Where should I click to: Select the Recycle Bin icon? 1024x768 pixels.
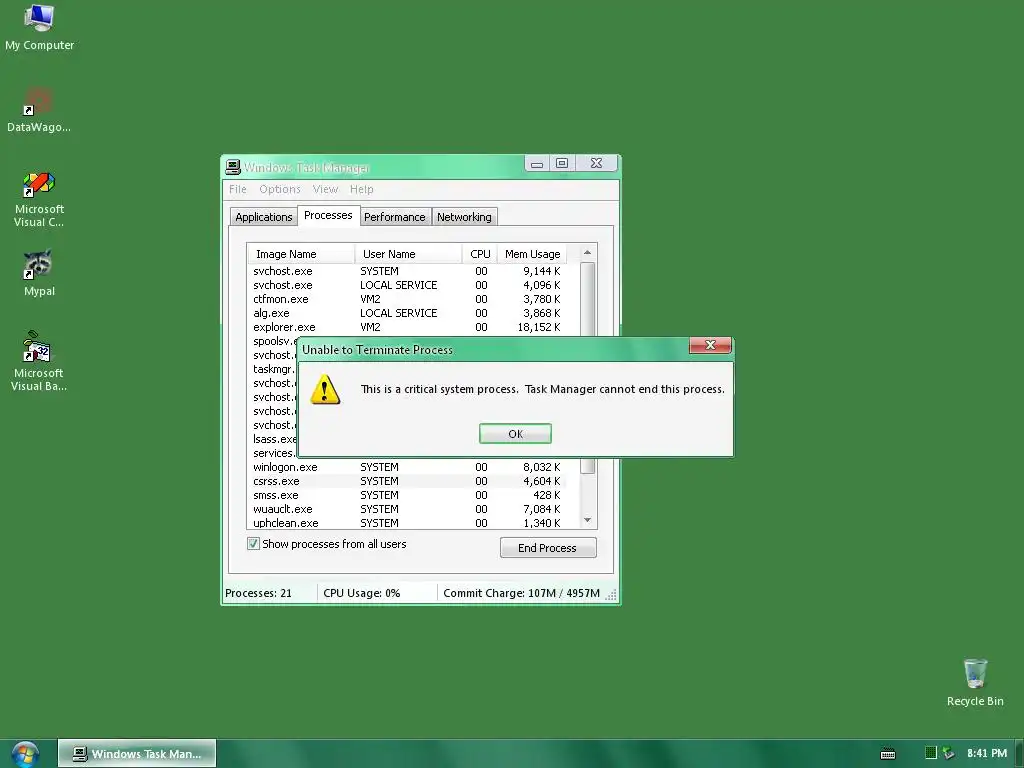click(975, 682)
